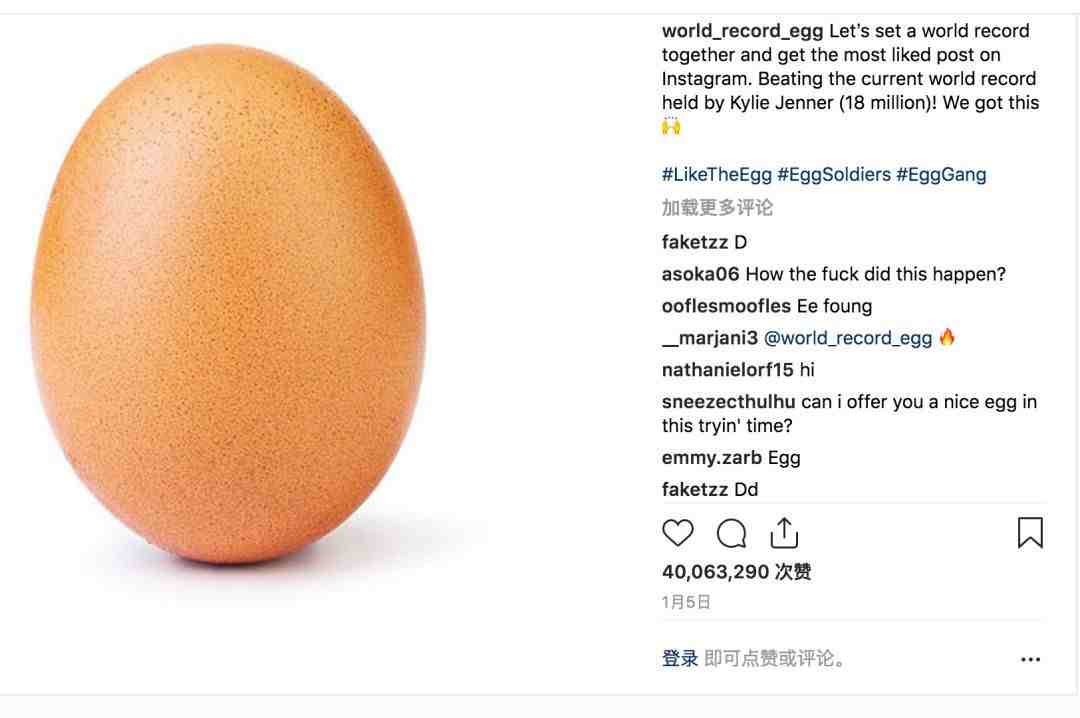Save the post with the bookmark icon
The width and height of the screenshot is (1080, 718).
[x=1030, y=533]
